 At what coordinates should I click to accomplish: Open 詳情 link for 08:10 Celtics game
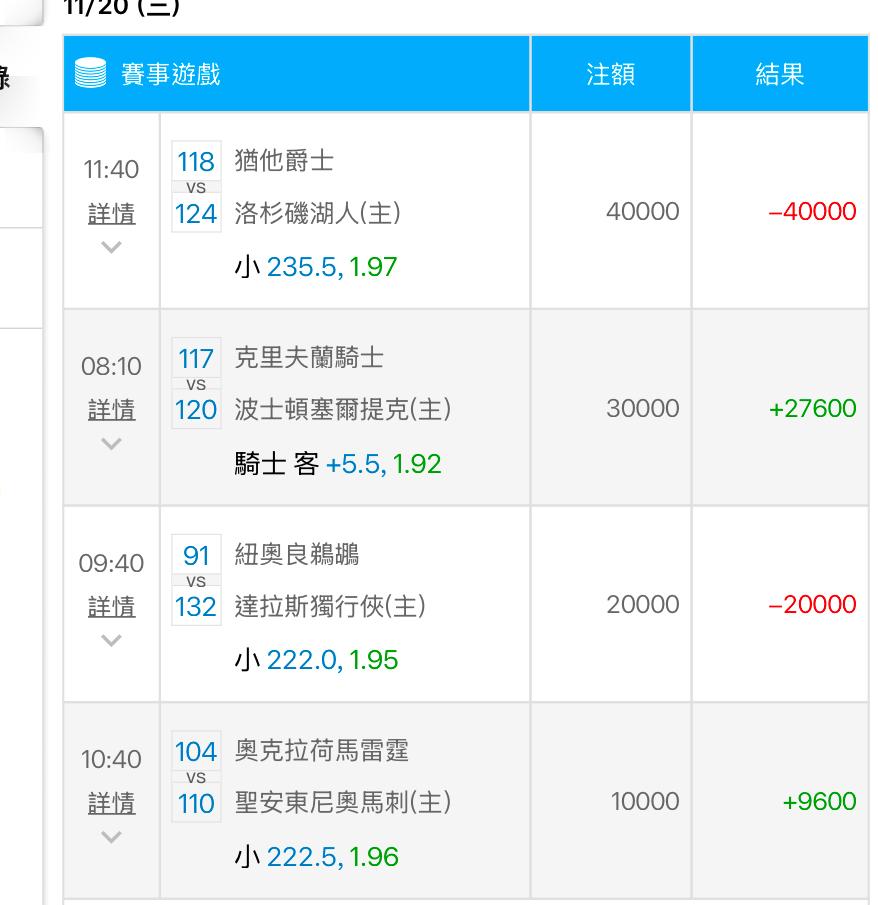click(111, 410)
